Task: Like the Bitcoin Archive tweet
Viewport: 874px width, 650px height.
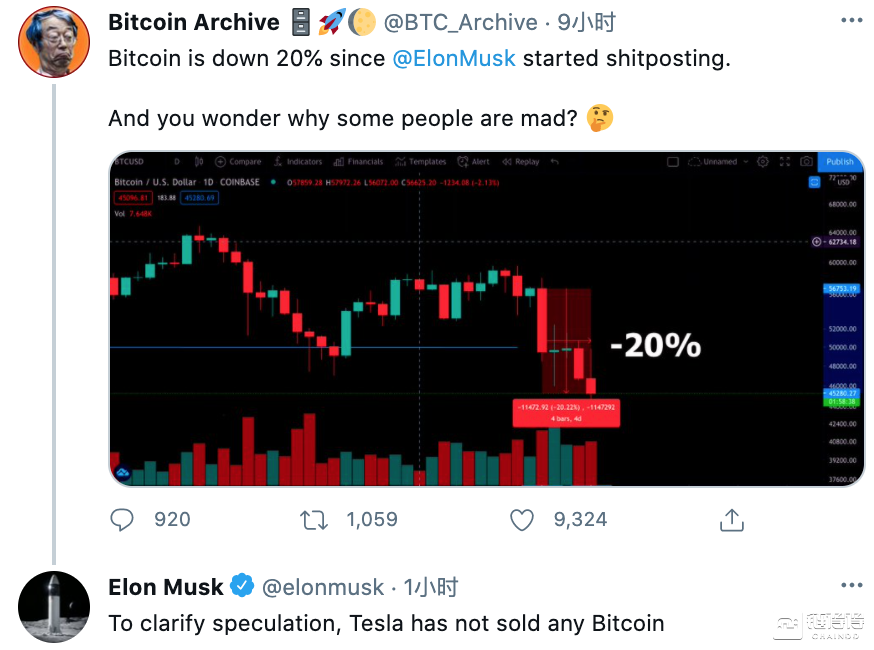Action: point(522,520)
